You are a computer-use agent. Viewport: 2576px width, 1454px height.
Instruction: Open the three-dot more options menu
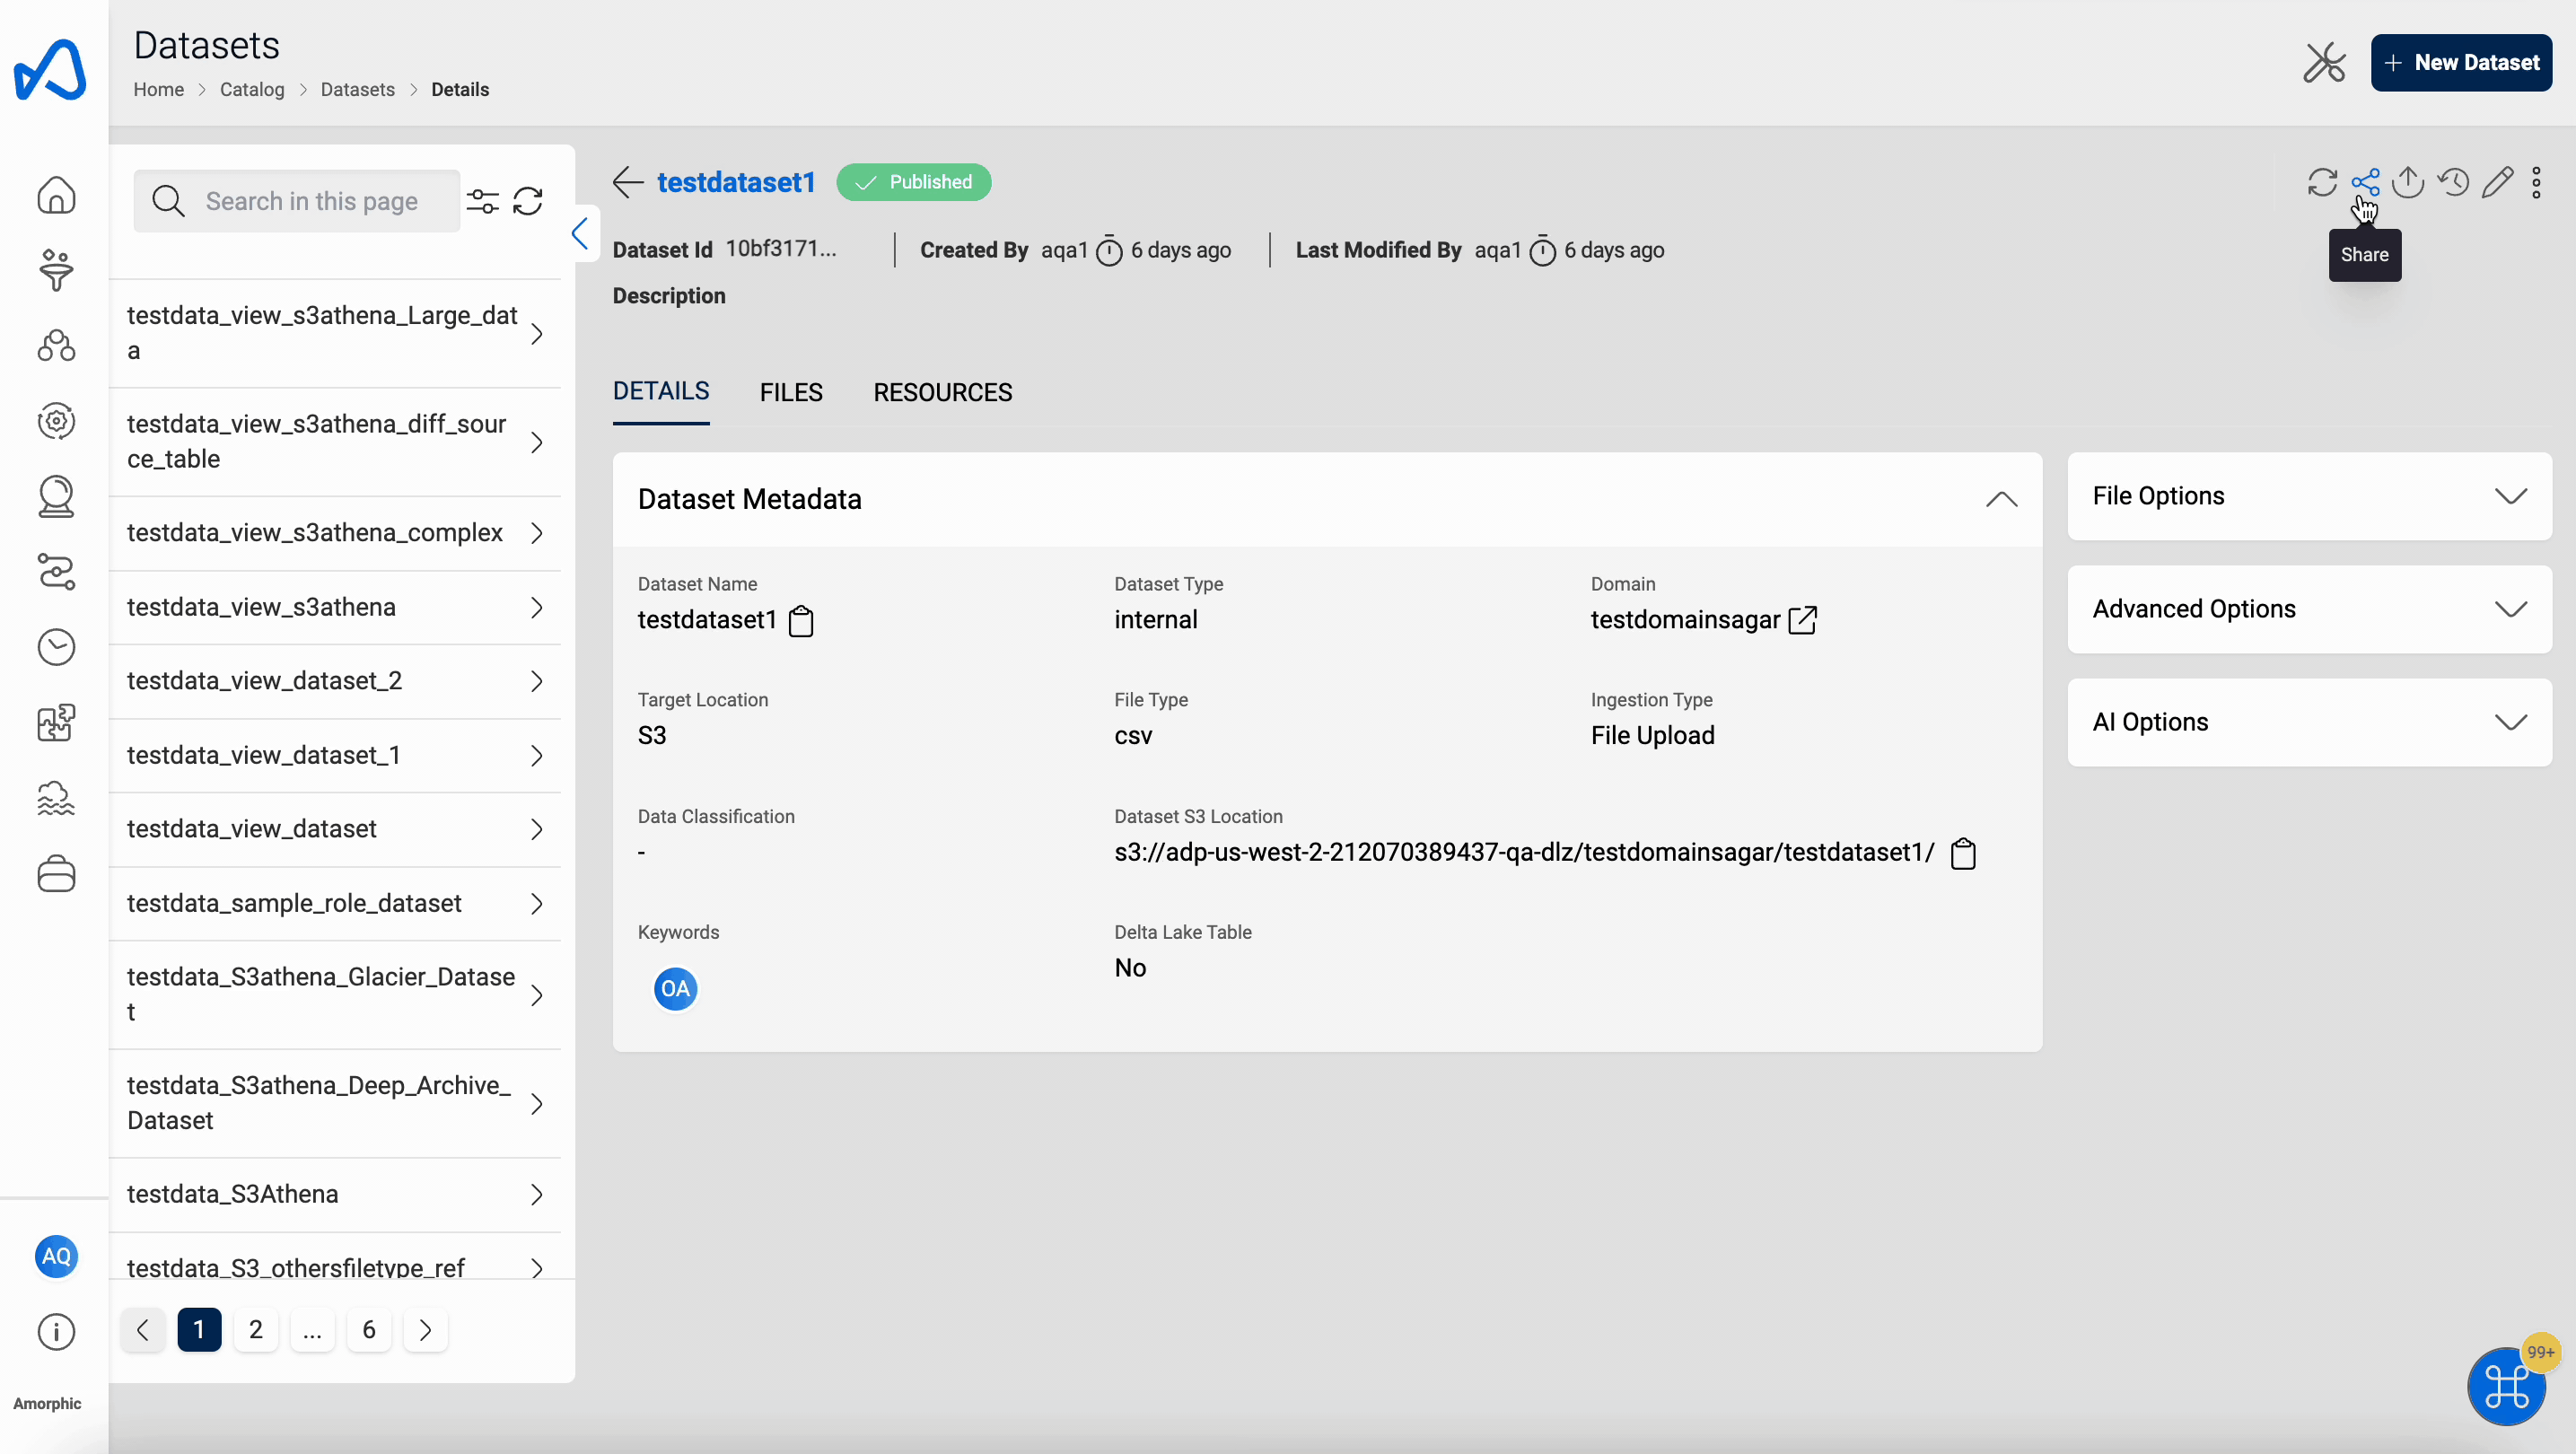tap(2536, 182)
